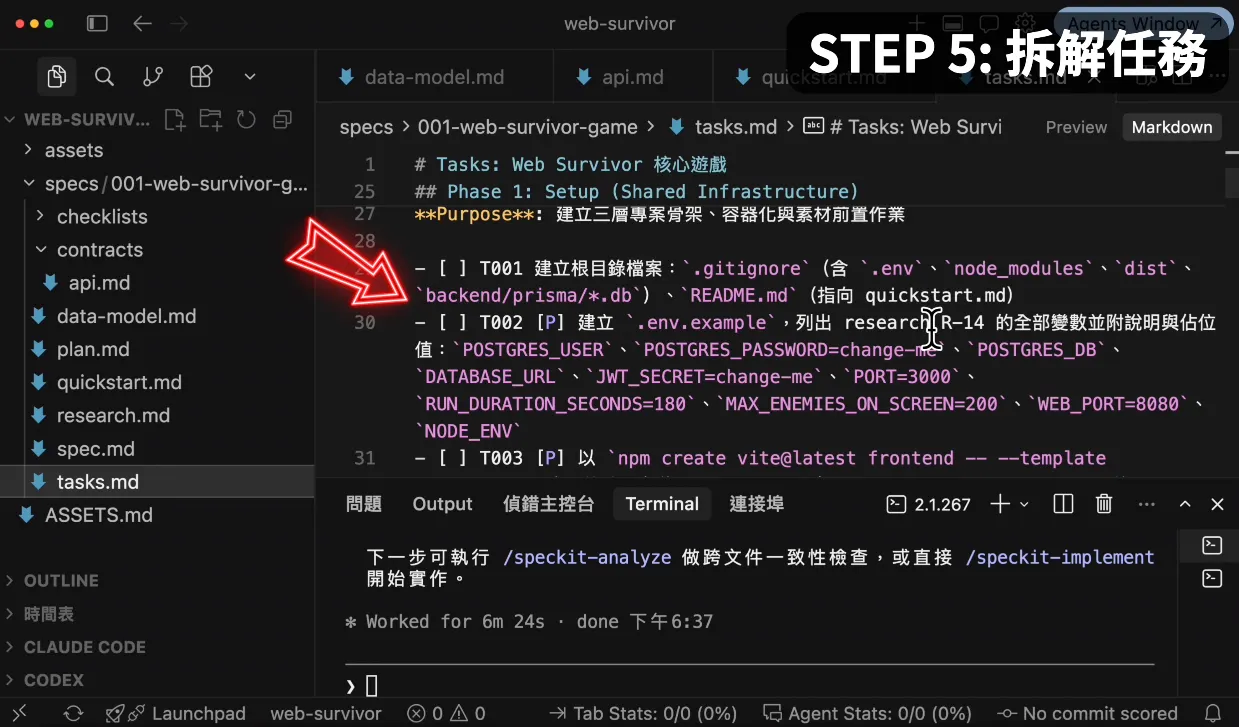
Task: Toggle the primary sidebar layout icon
Action: click(x=97, y=24)
